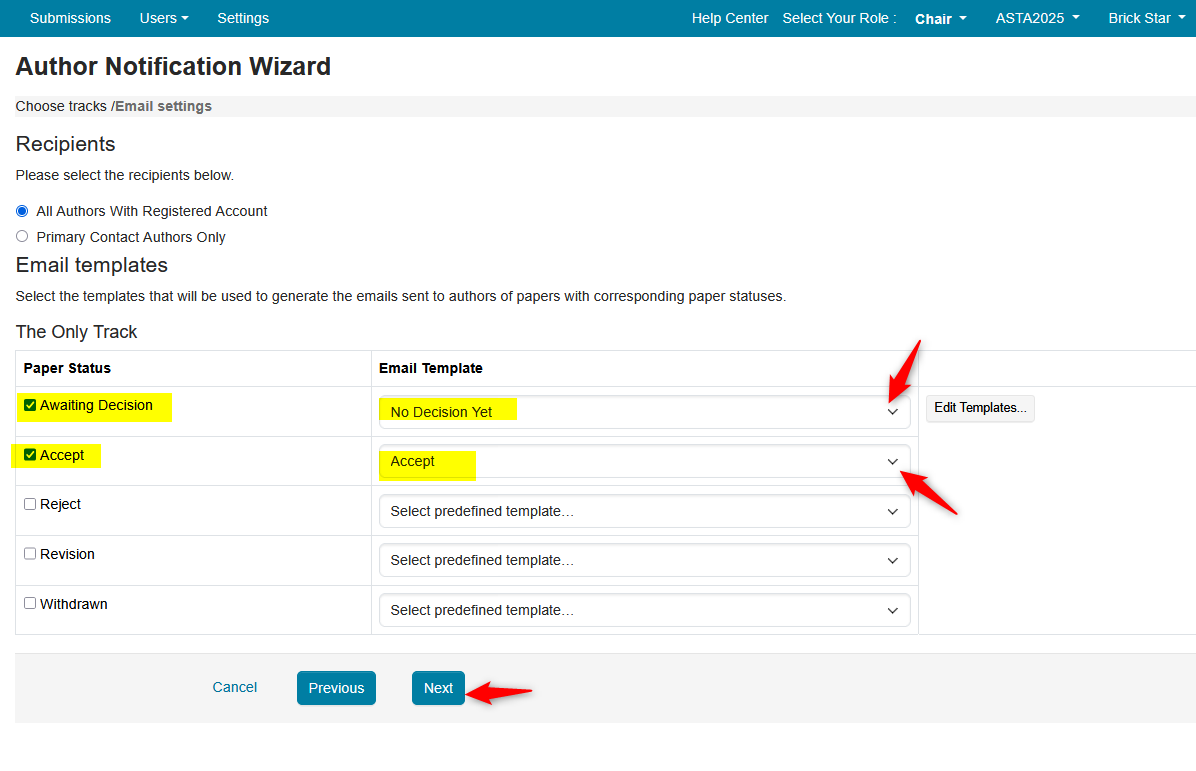
Task: Open the ASTA2025 conference dropdown
Action: pos(1036,18)
